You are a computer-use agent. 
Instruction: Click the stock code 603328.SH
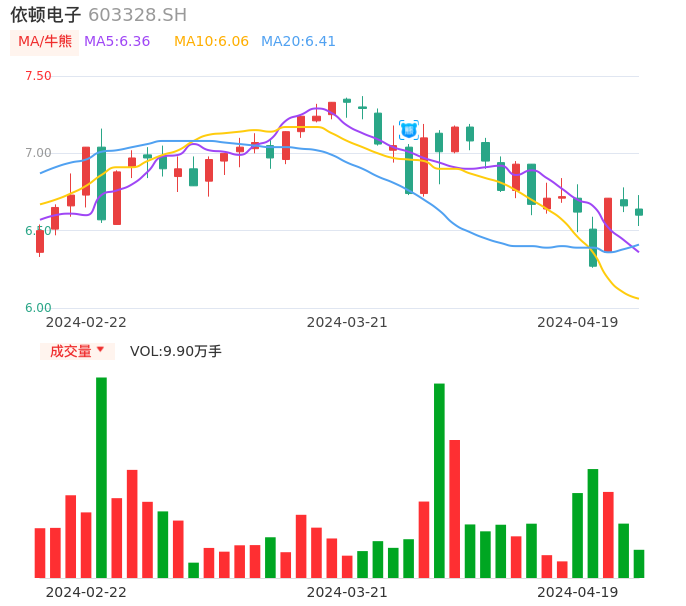(137, 15)
